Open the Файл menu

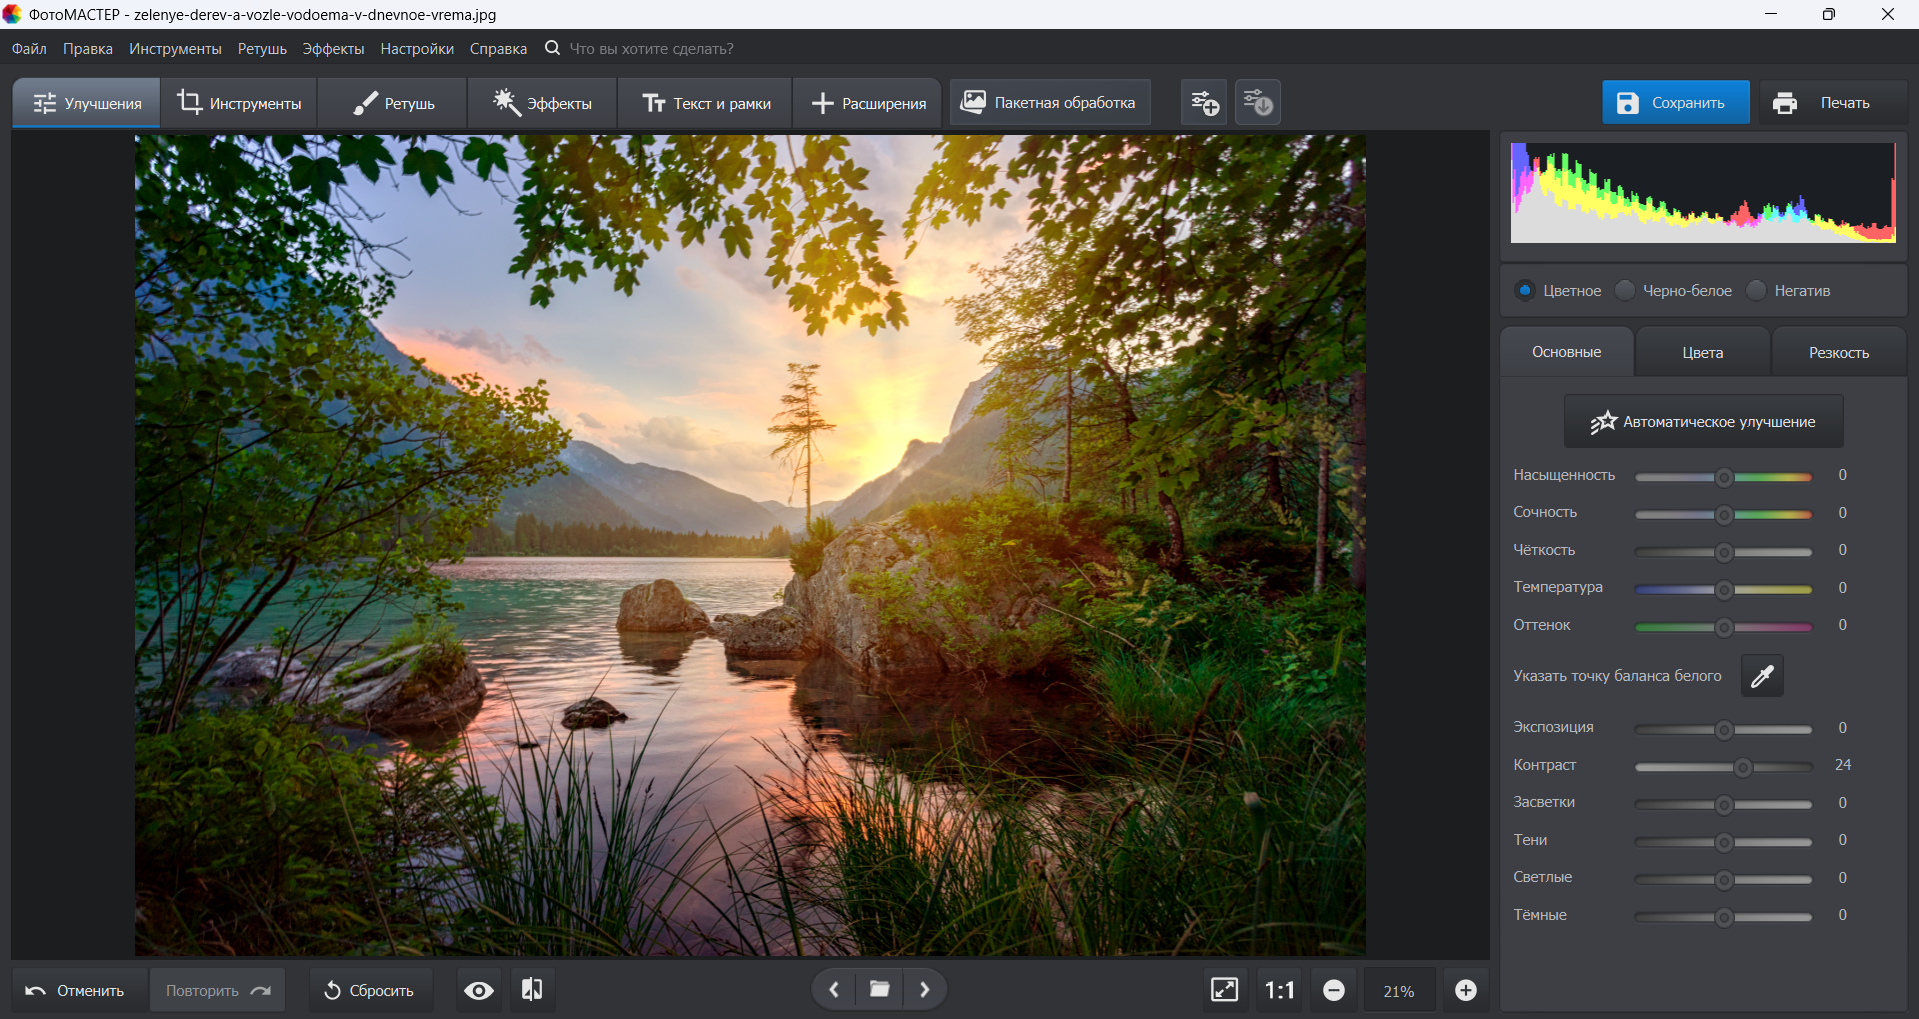29,48
